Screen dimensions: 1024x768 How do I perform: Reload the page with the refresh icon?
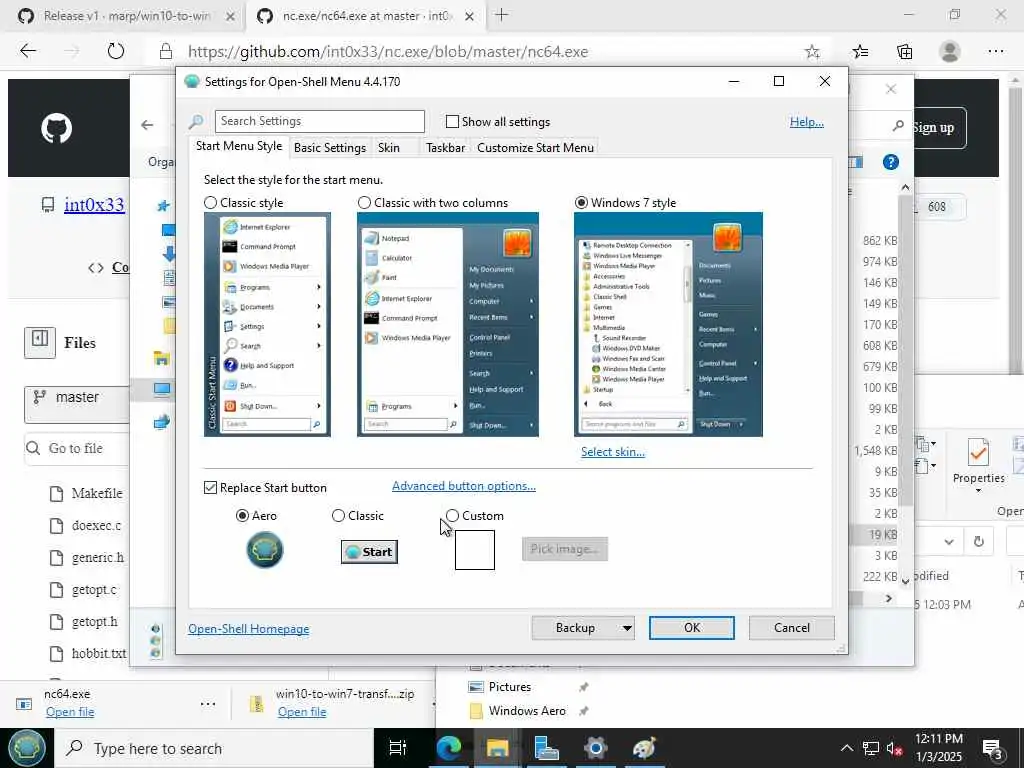pos(116,51)
